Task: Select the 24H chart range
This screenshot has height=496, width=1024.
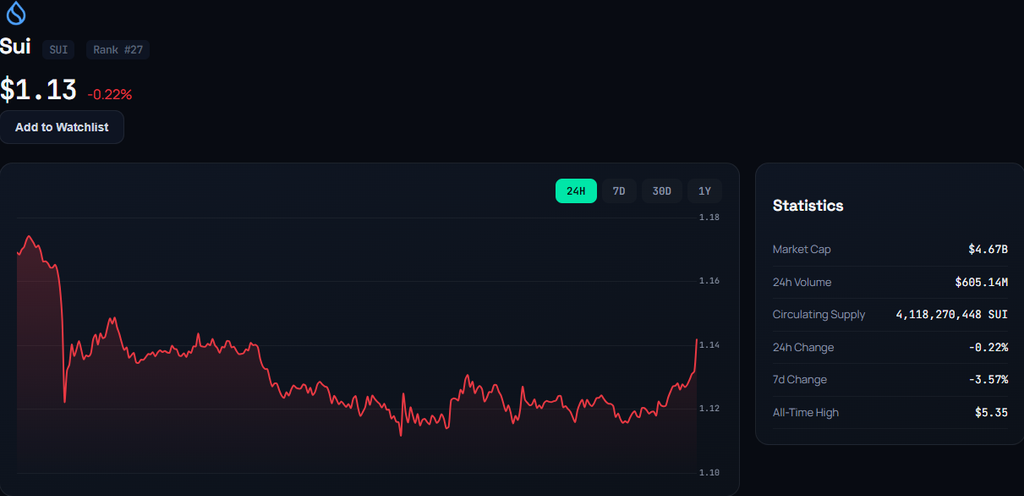Action: pyautogui.click(x=576, y=191)
